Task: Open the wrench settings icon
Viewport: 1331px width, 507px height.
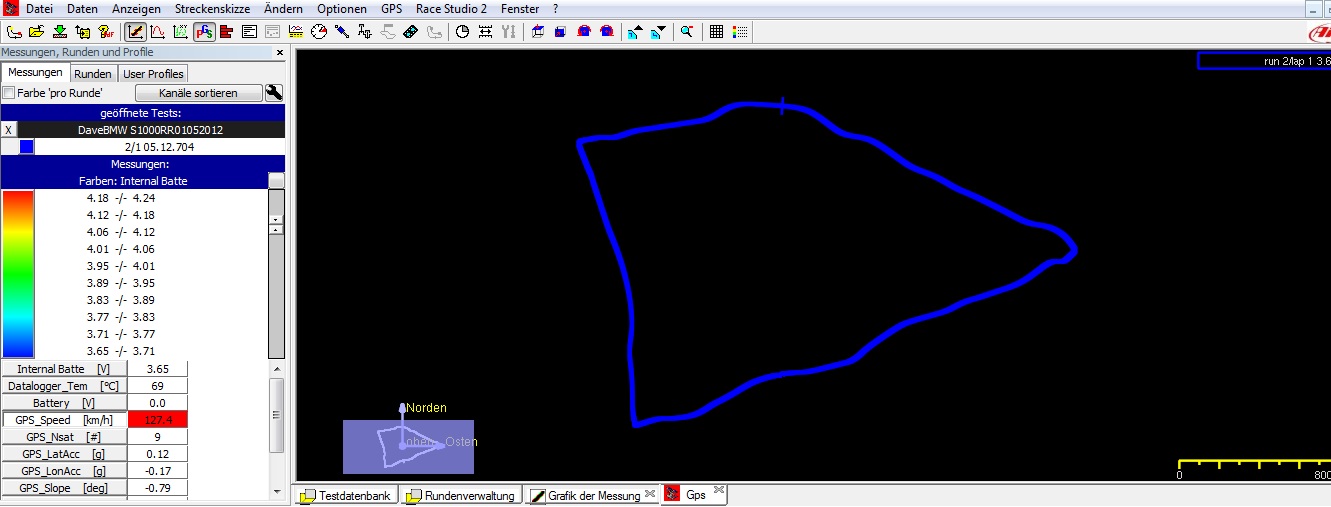Action: tap(274, 93)
